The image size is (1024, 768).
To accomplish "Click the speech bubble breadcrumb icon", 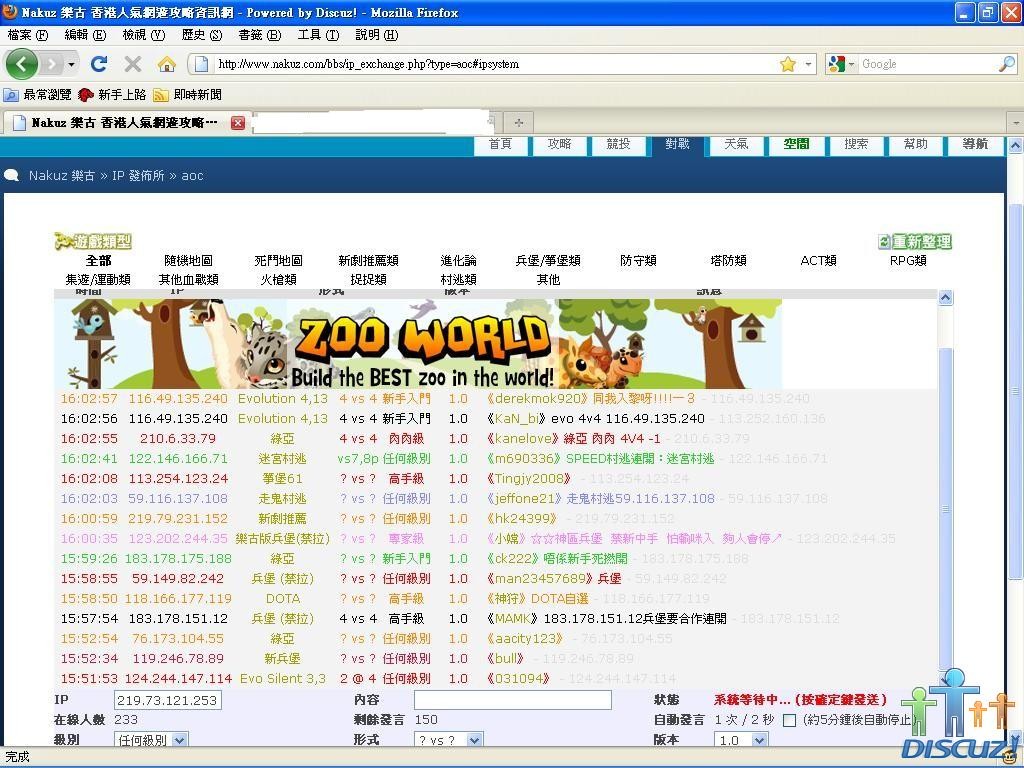I will (x=11, y=175).
